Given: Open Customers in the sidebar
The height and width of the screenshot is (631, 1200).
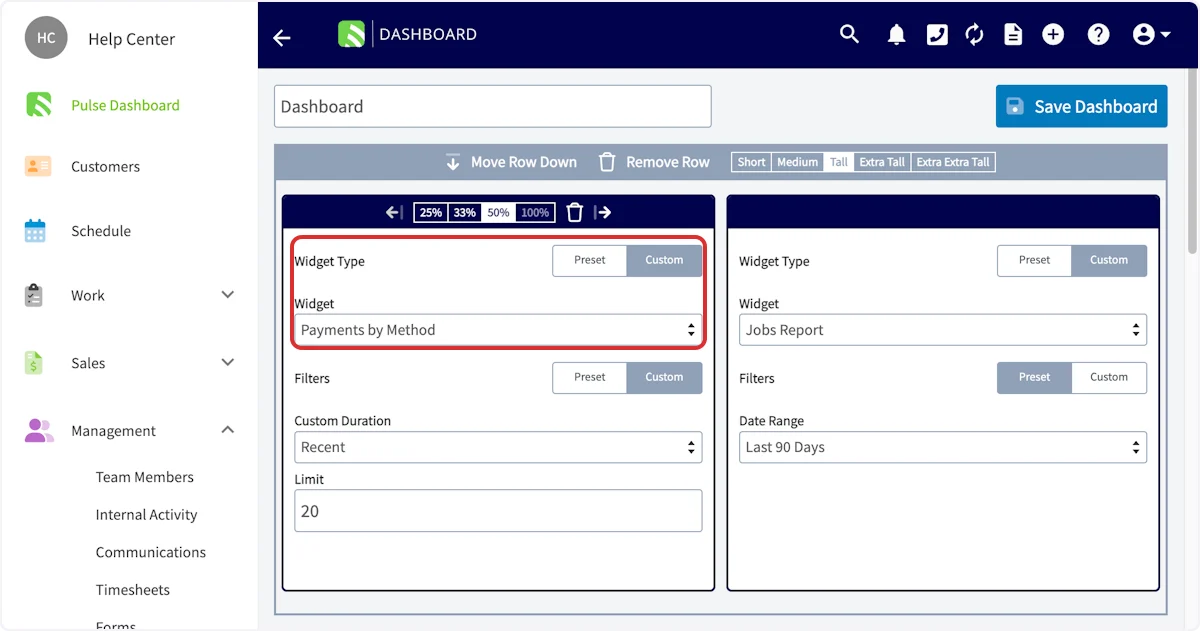Looking at the screenshot, I should point(105,166).
